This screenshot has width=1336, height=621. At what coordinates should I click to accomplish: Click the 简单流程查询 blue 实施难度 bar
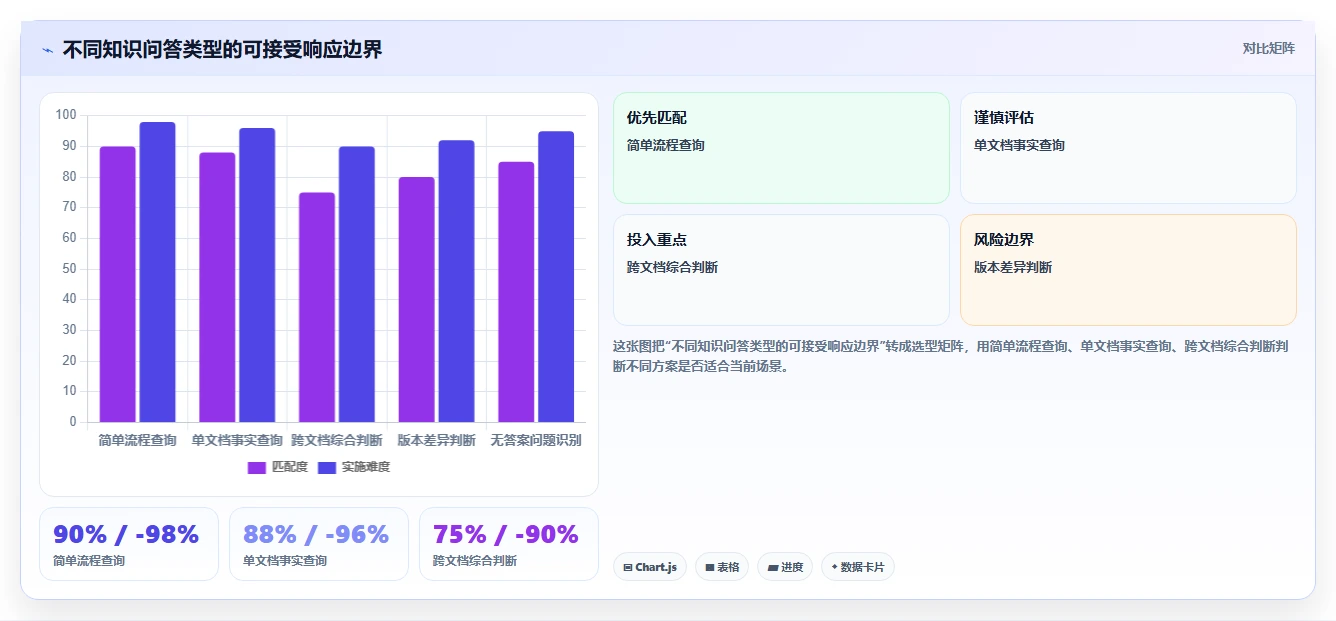[157, 272]
